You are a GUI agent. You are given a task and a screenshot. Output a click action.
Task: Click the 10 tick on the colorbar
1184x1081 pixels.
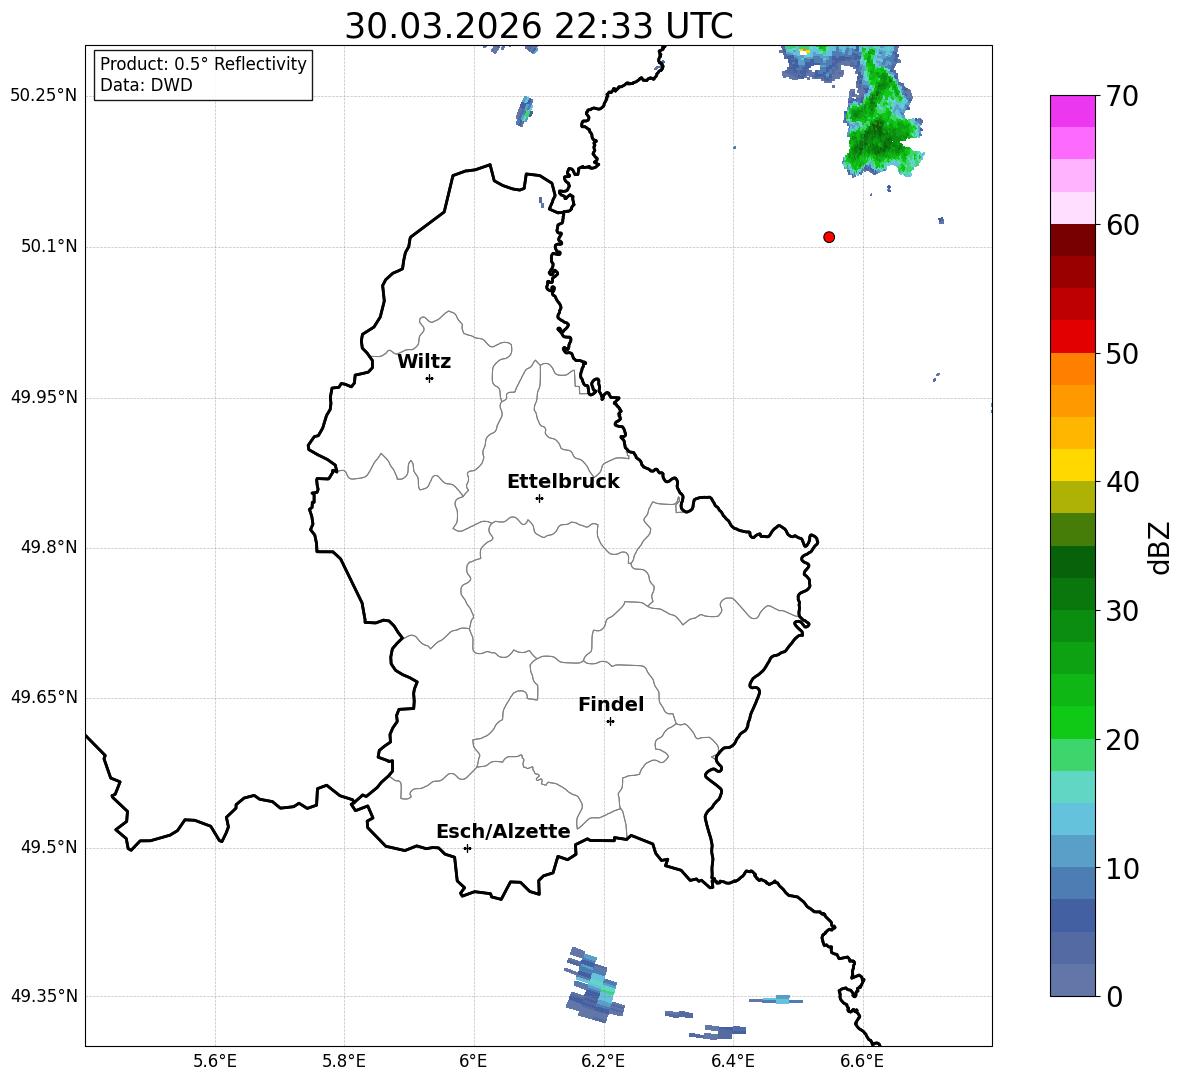1121,868
